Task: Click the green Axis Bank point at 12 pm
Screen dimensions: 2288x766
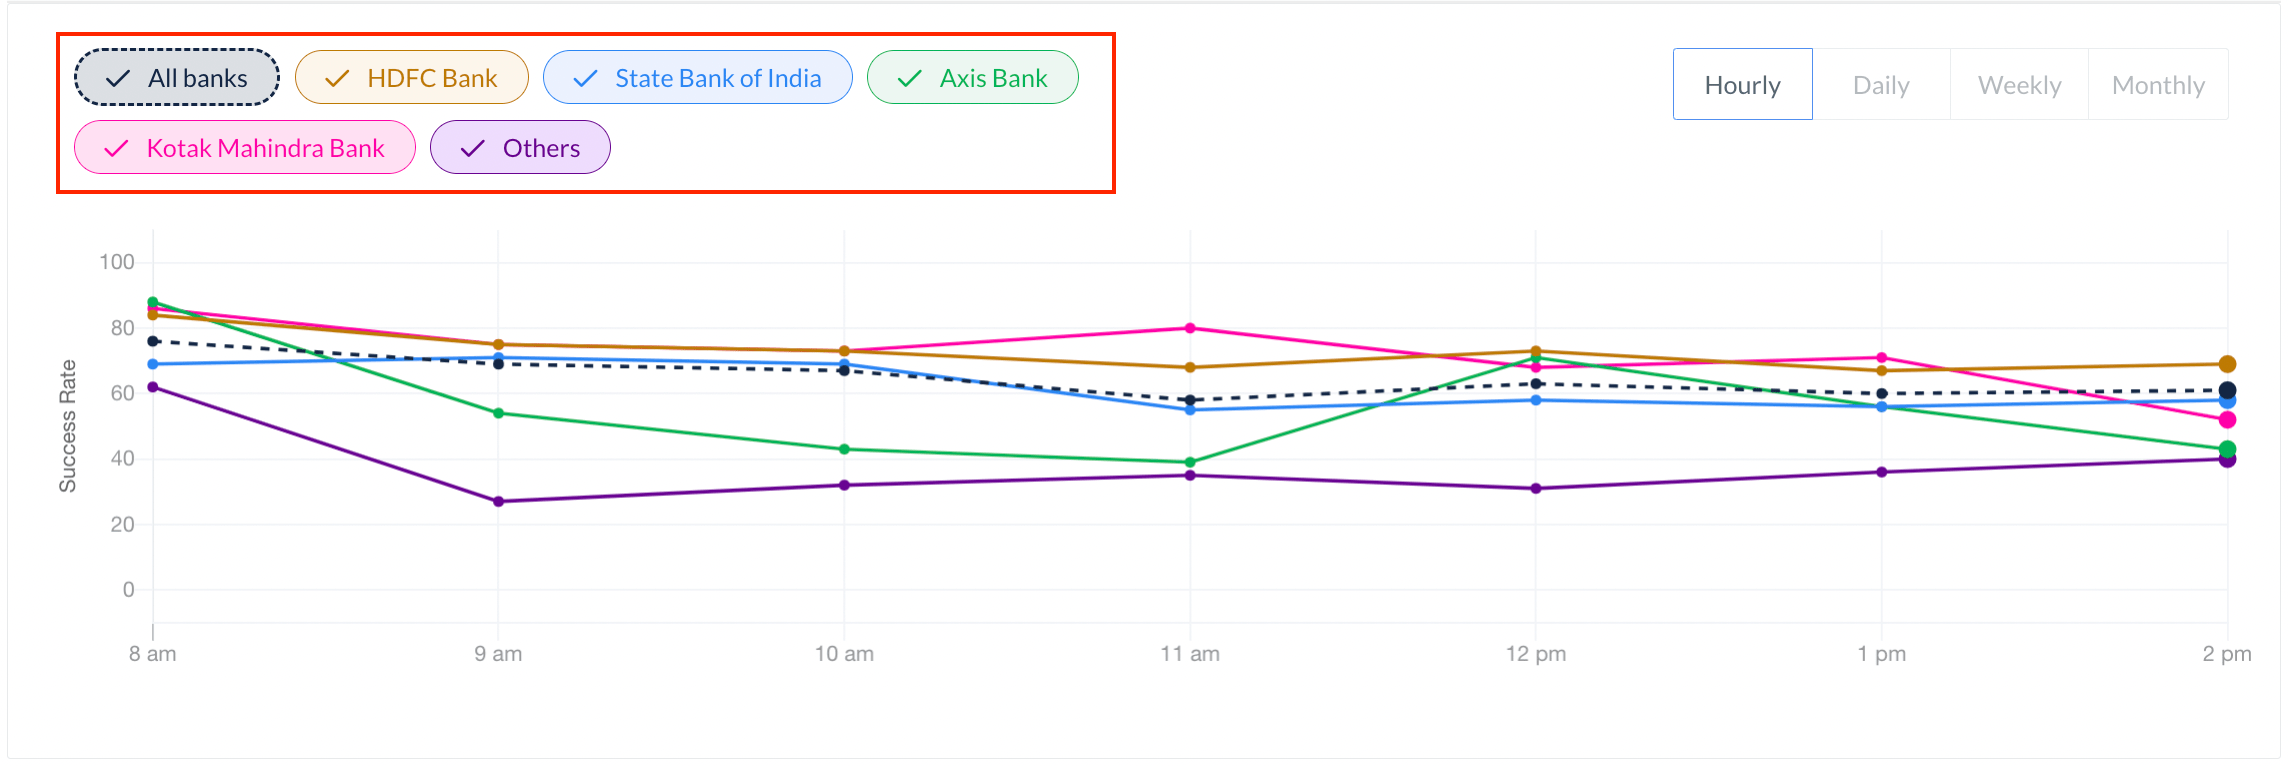Action: [1536, 358]
